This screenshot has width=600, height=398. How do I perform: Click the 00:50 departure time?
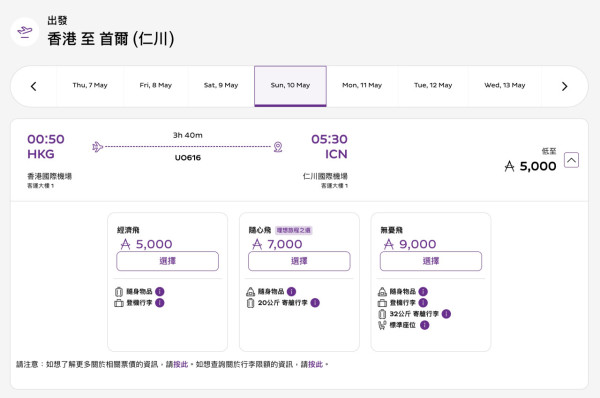pos(46,139)
